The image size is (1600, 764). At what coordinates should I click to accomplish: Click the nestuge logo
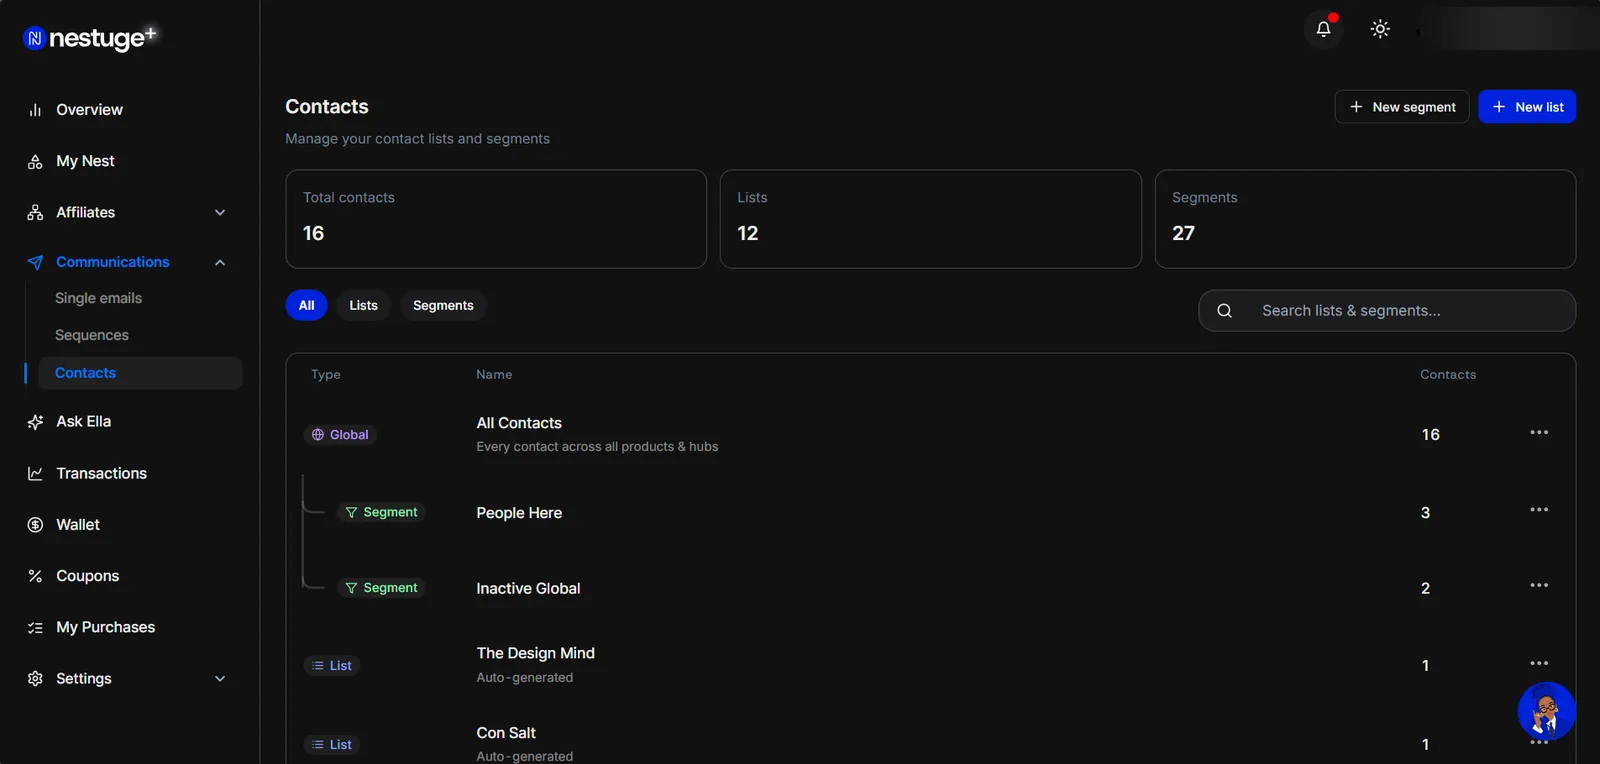[x=90, y=38]
